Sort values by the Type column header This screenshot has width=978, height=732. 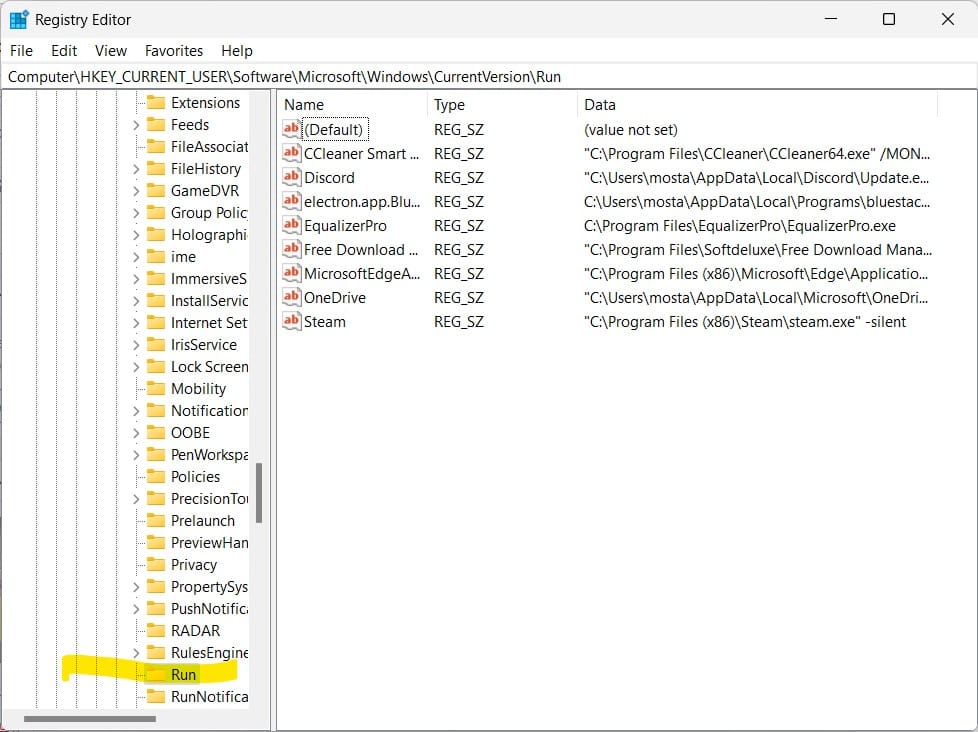click(449, 104)
